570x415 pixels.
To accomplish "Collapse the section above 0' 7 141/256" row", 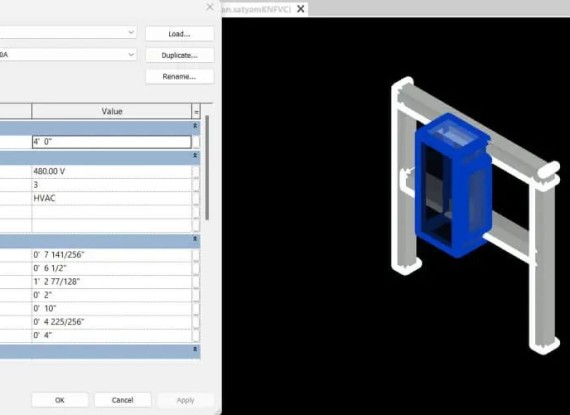I will point(195,239).
